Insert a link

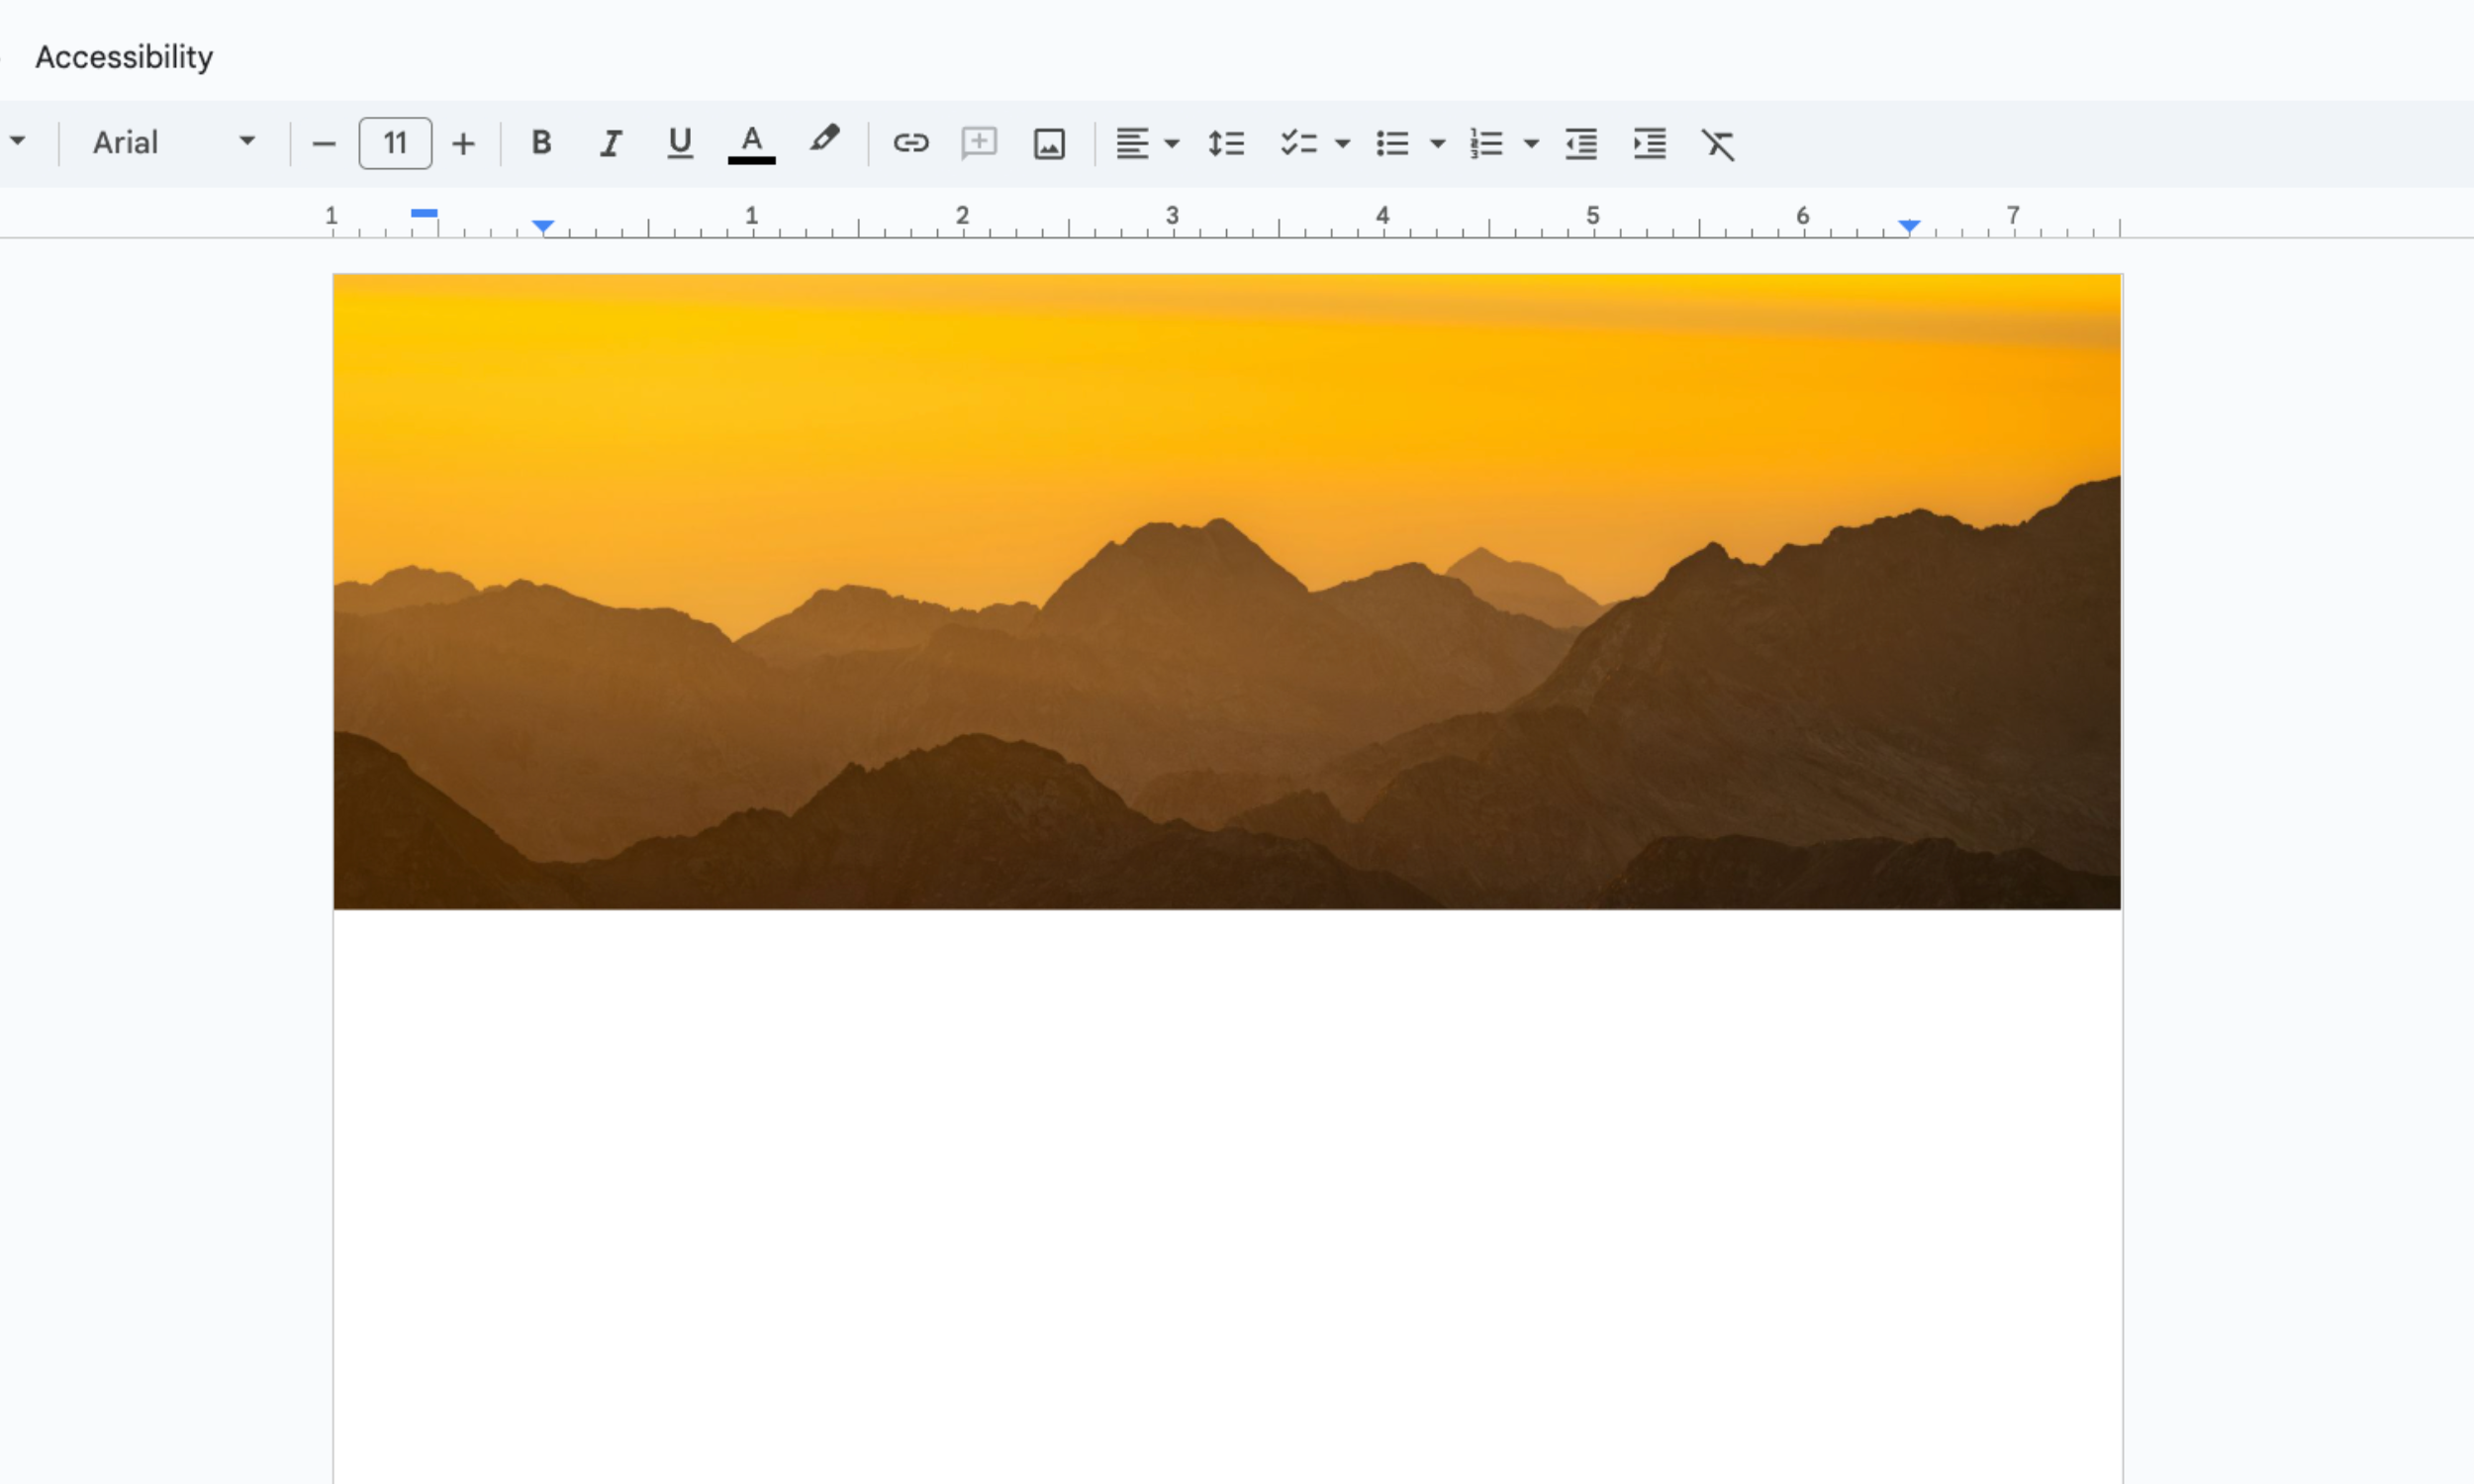click(911, 143)
